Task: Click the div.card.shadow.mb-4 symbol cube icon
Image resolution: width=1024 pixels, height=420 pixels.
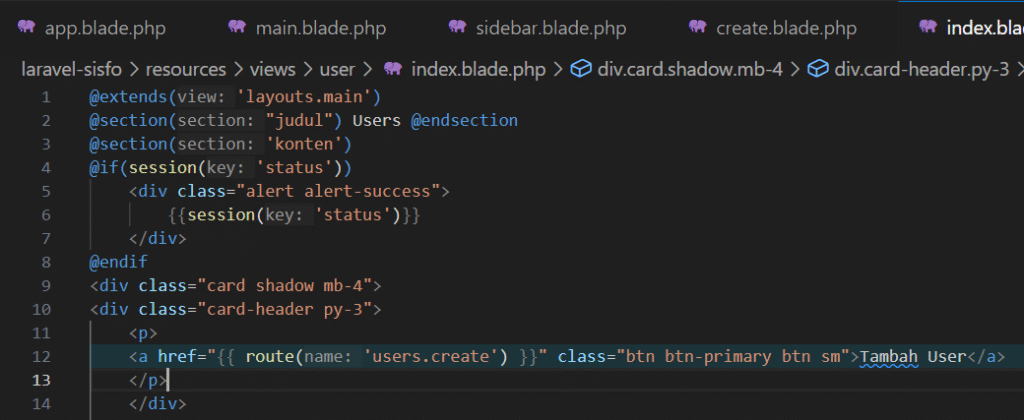Action: click(x=579, y=69)
